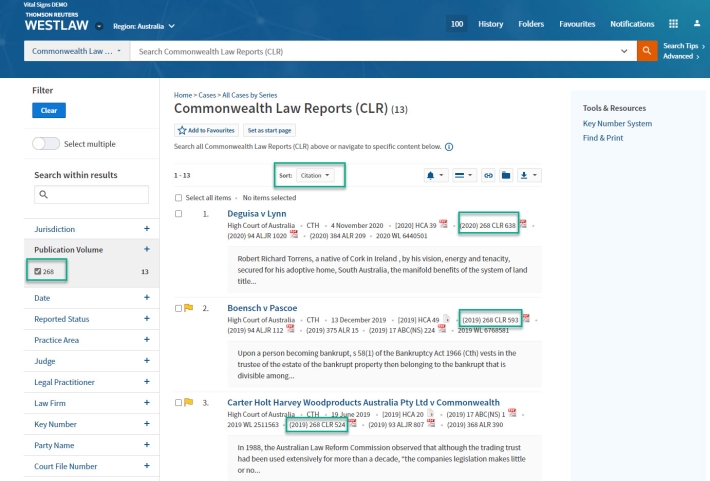Focus the Search Commonwealth Law Reports field
Viewport: 710px width, 481px height.
pos(383,51)
